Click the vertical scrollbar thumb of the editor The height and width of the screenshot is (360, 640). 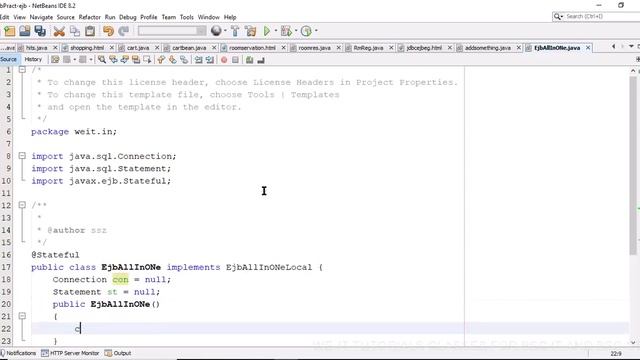(633, 165)
